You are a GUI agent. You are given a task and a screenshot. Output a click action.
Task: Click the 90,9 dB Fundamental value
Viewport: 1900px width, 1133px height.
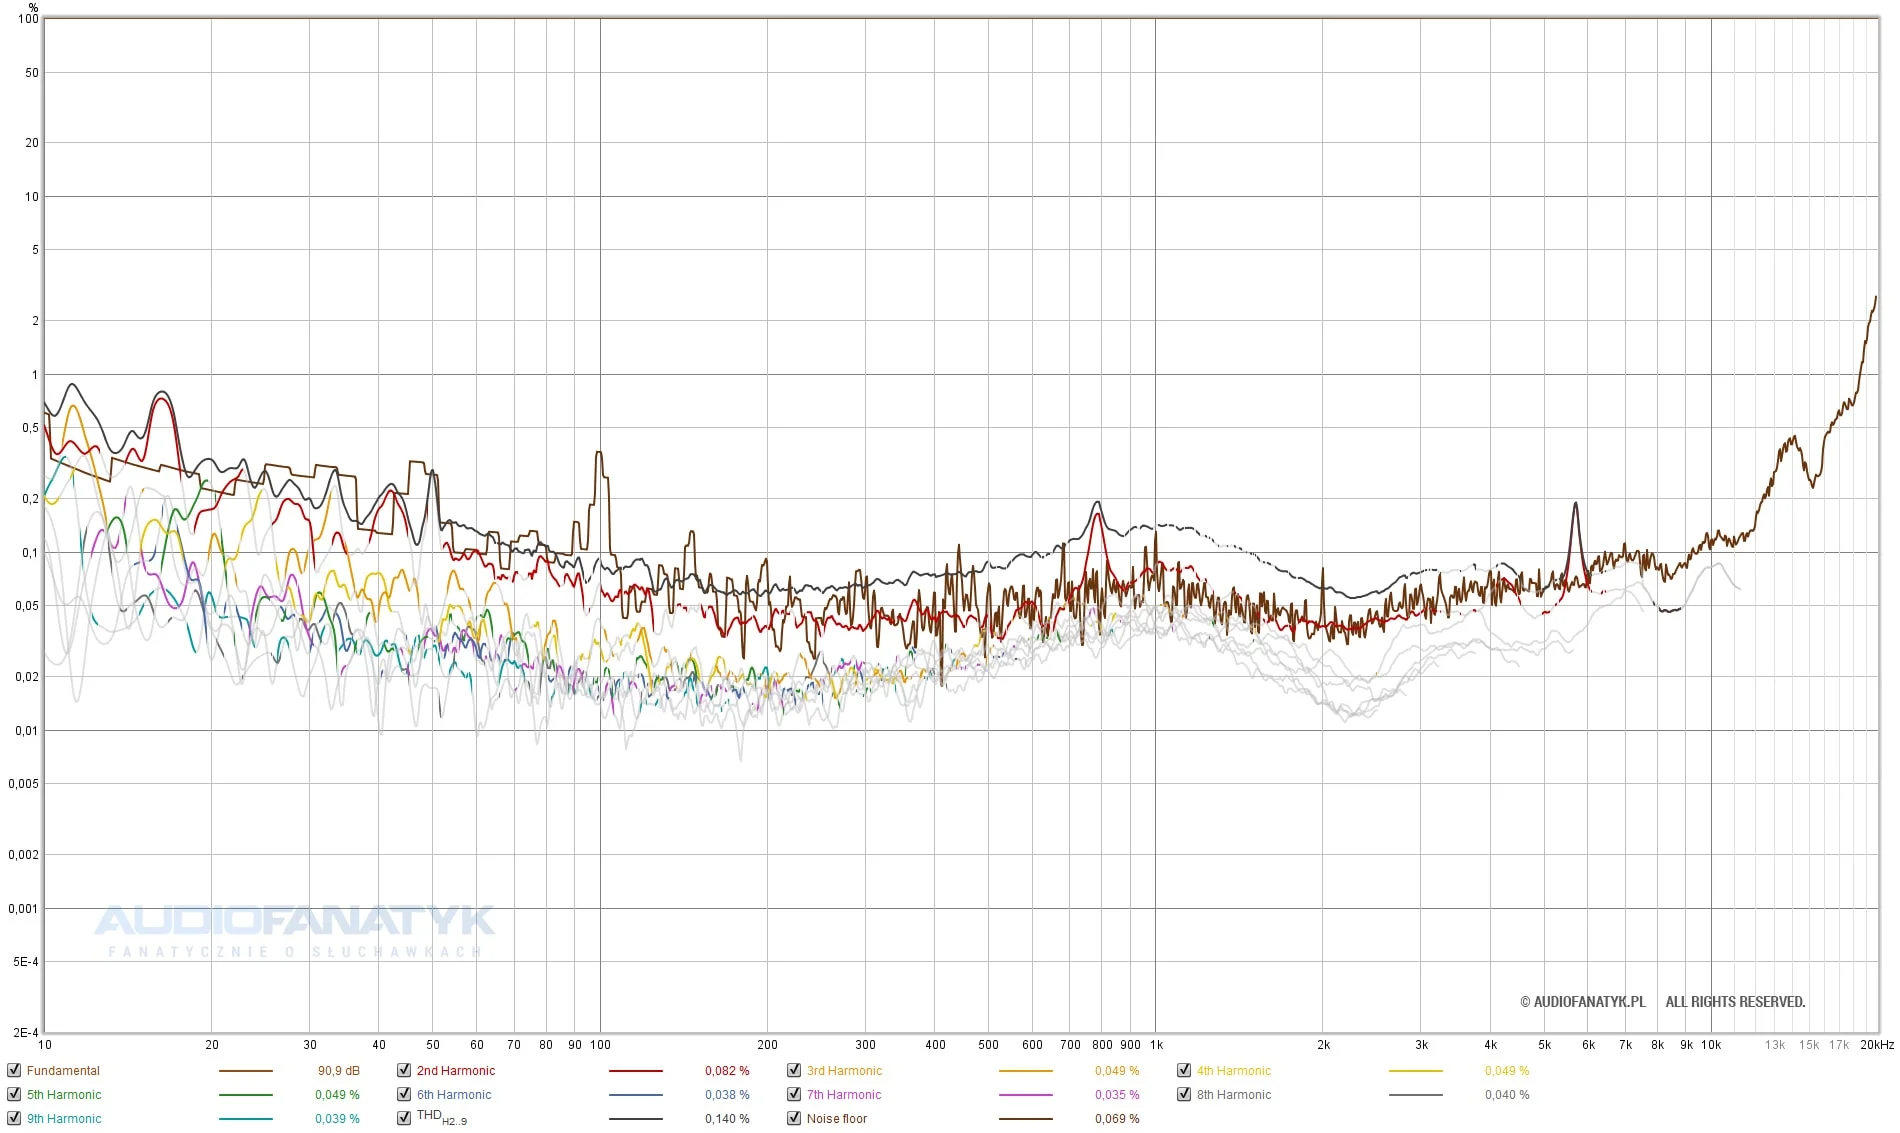point(339,1070)
